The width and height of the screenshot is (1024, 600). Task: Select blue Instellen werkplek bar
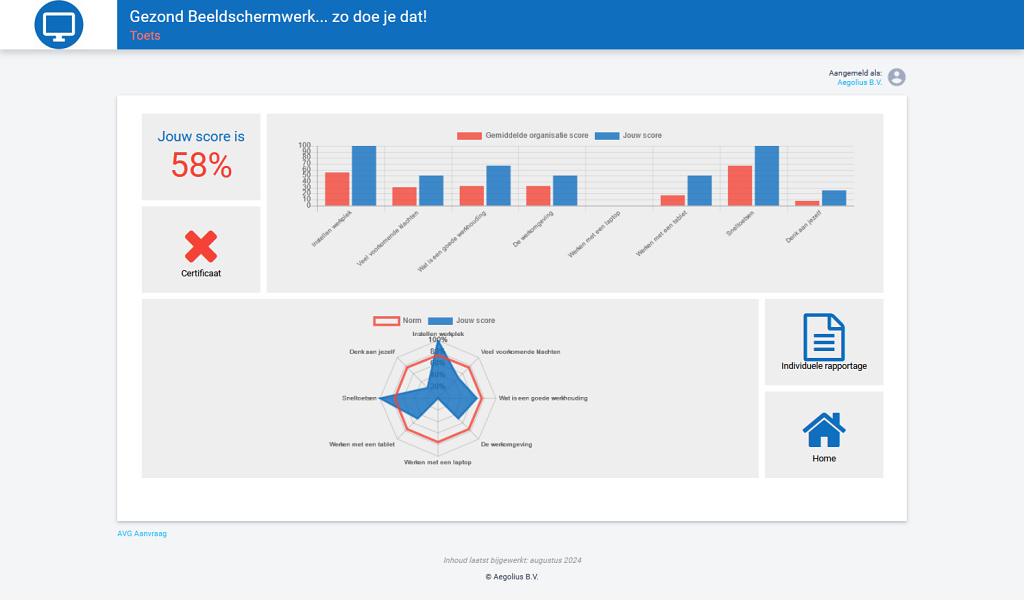[x=364, y=176]
